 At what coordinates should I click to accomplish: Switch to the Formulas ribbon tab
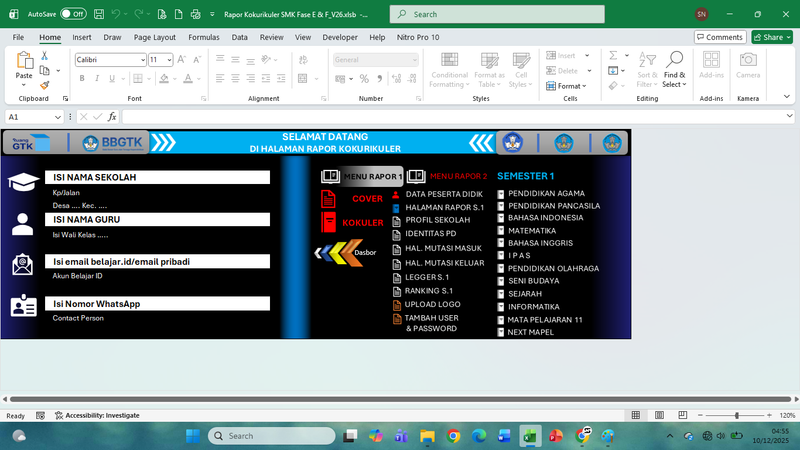tap(203, 37)
